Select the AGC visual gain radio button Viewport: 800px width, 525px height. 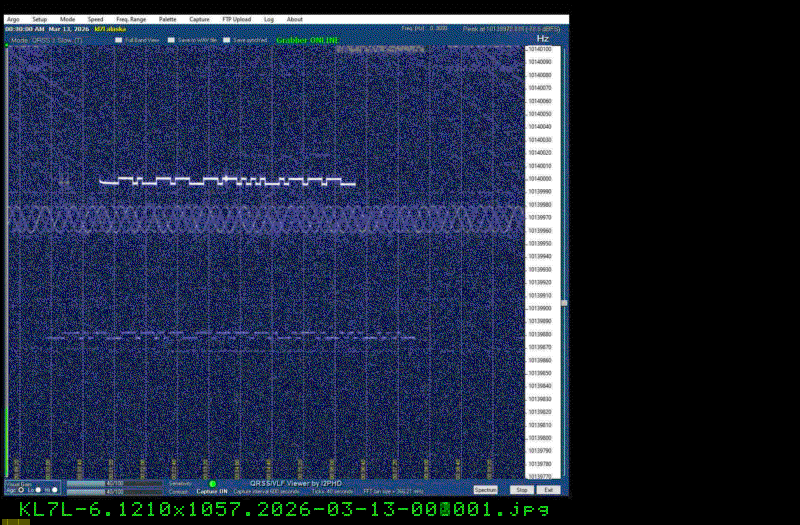coord(20,490)
